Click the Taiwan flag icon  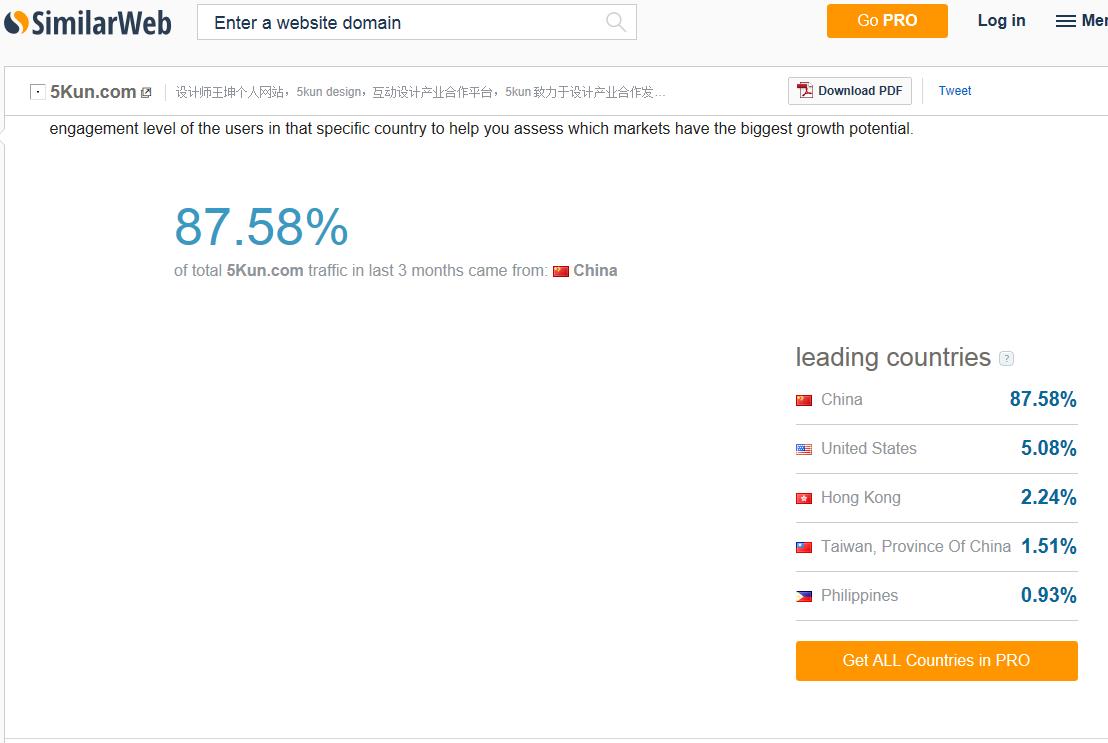pos(803,547)
